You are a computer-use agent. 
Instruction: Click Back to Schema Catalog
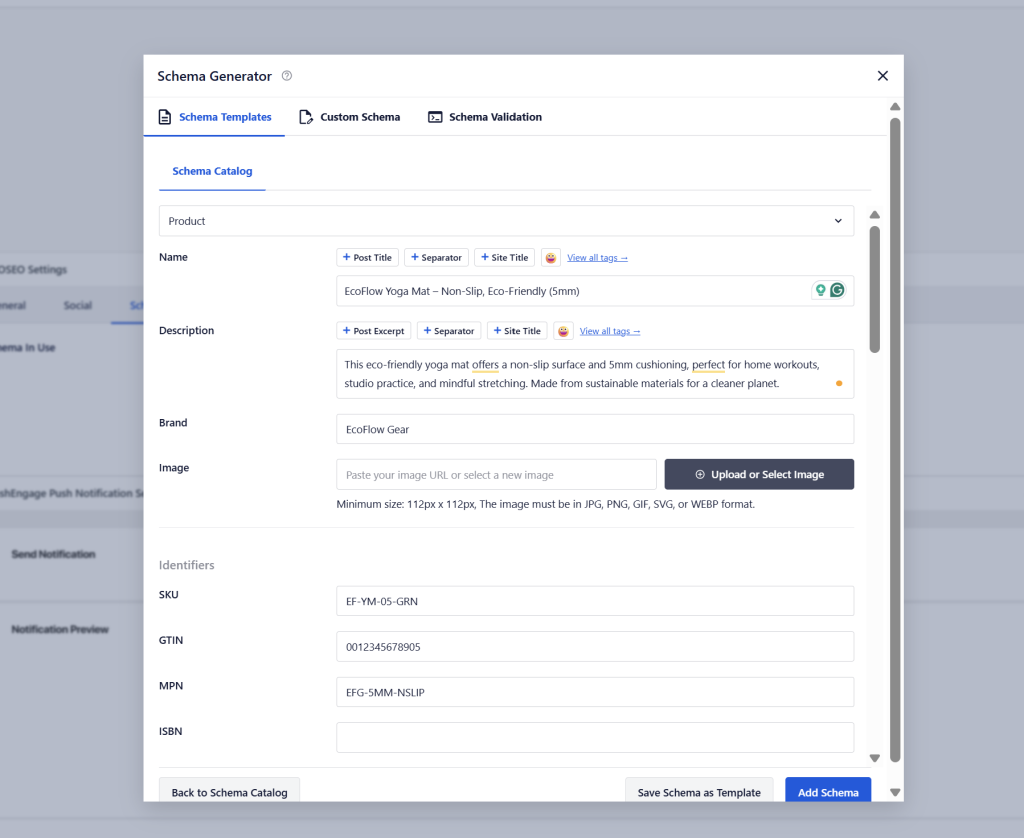click(229, 791)
